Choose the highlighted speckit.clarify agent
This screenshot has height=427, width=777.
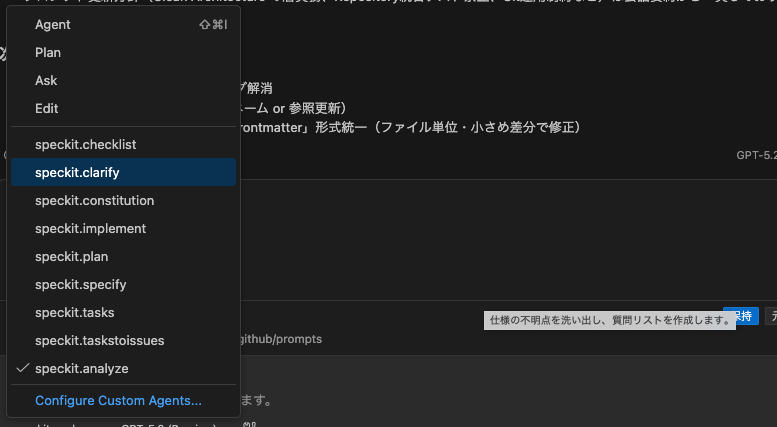click(123, 172)
